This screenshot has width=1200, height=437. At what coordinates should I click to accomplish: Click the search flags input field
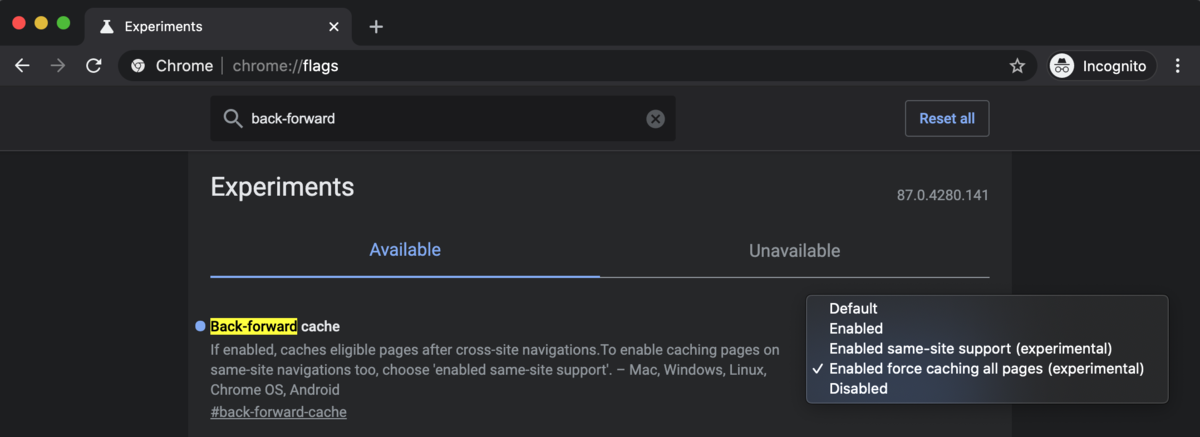(x=443, y=119)
